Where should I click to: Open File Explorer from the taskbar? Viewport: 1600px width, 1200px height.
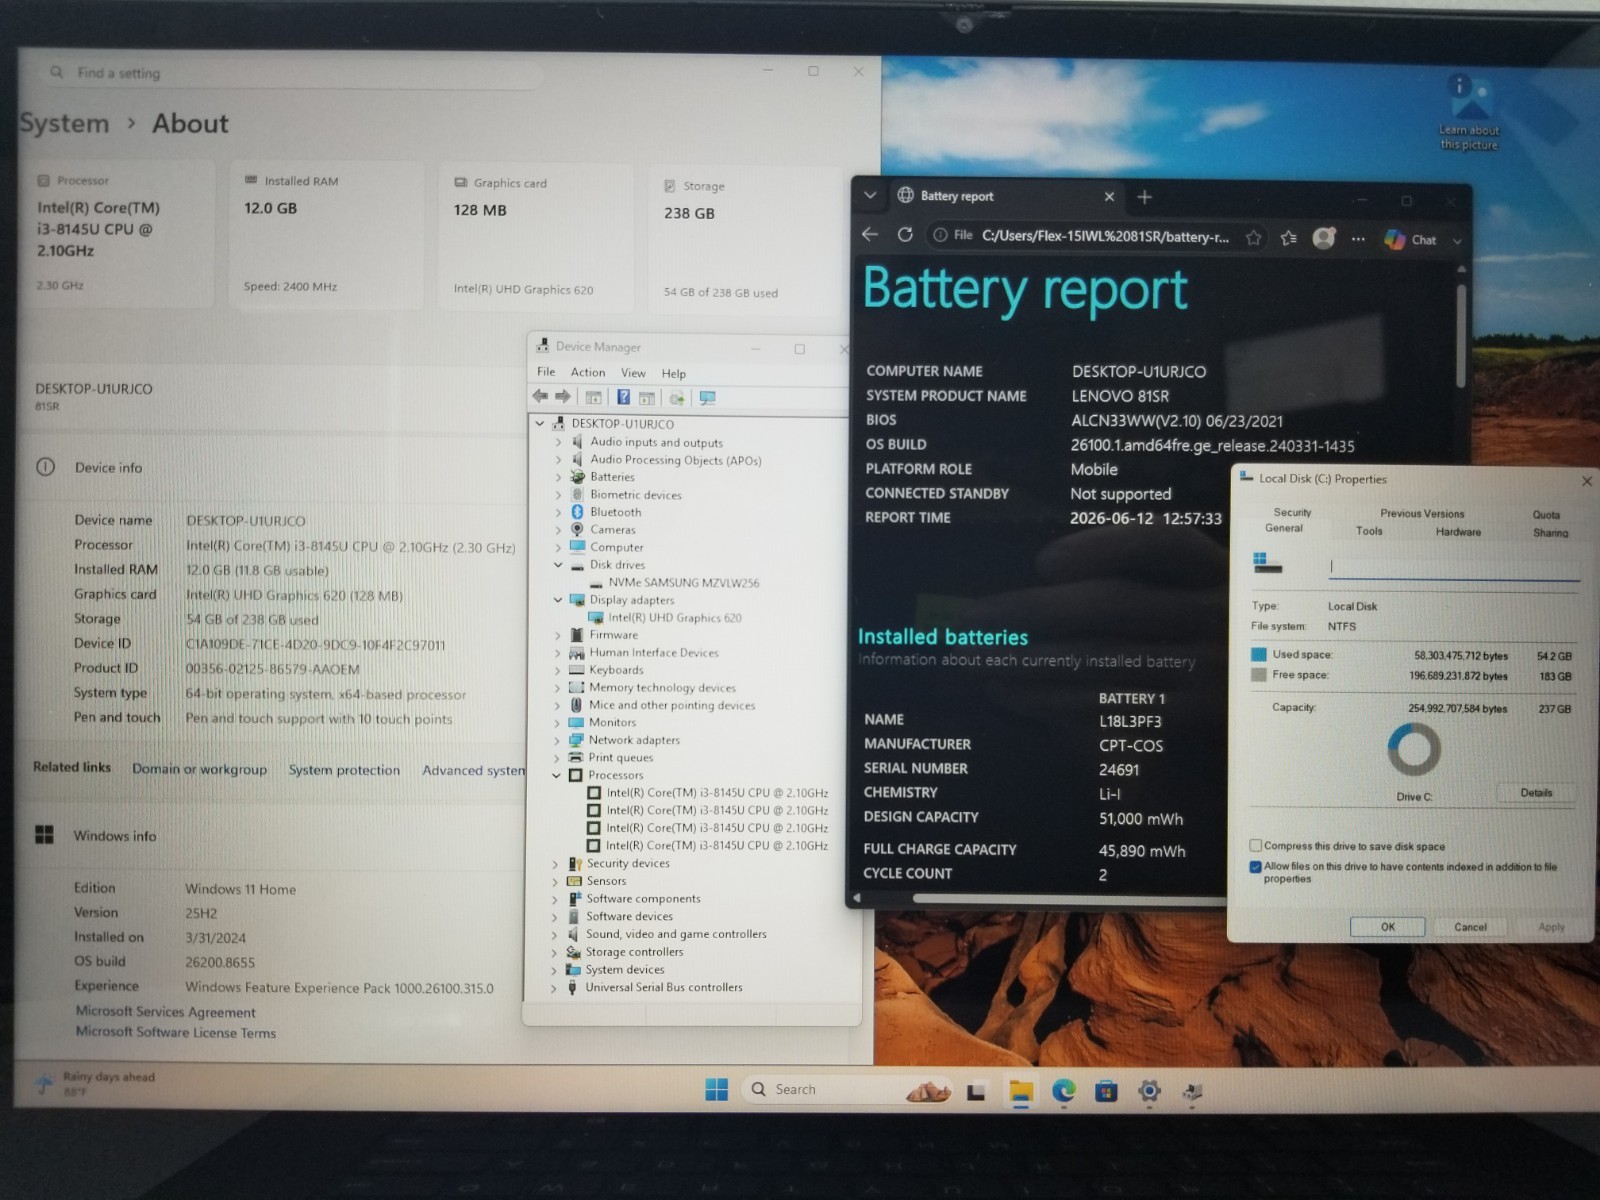point(1020,1091)
